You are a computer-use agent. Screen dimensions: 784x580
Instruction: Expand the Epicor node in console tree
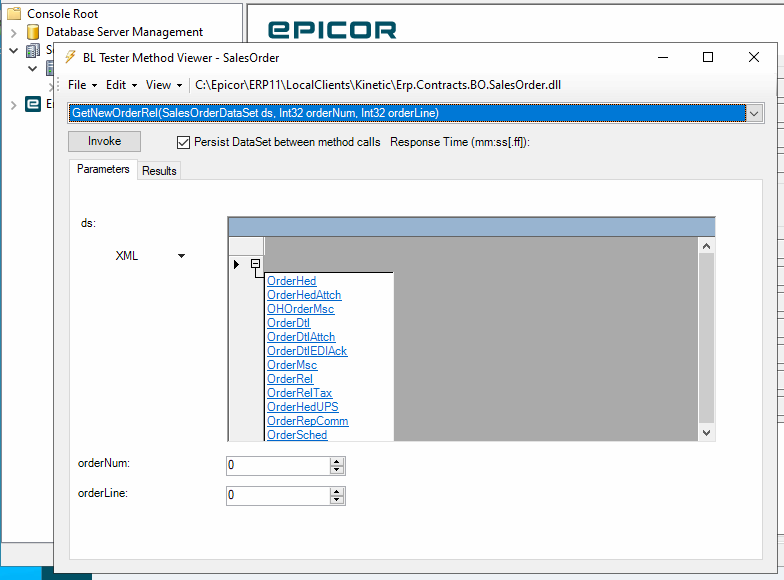[x=14, y=105]
